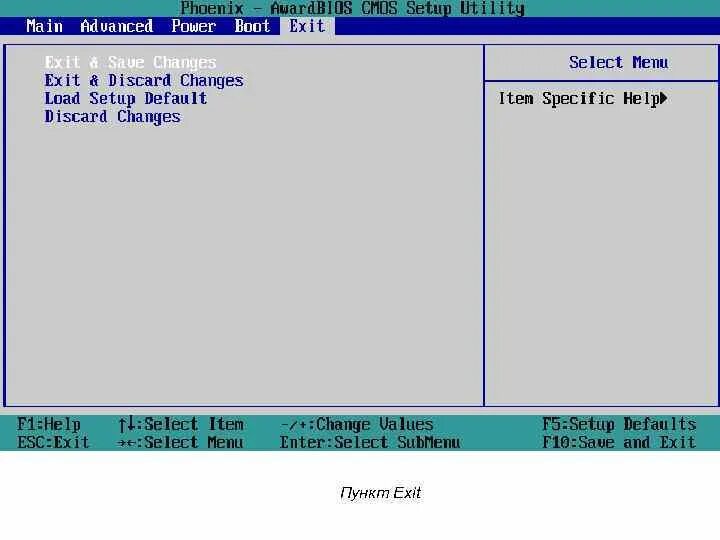Click F5:Setup Defaults hint

tap(619, 424)
